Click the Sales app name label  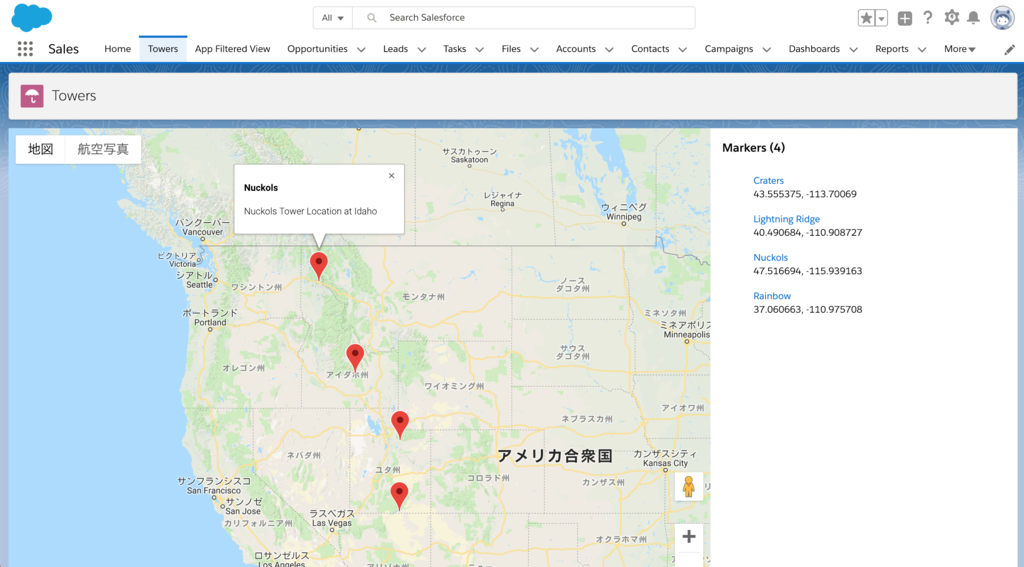pyautogui.click(x=63, y=49)
